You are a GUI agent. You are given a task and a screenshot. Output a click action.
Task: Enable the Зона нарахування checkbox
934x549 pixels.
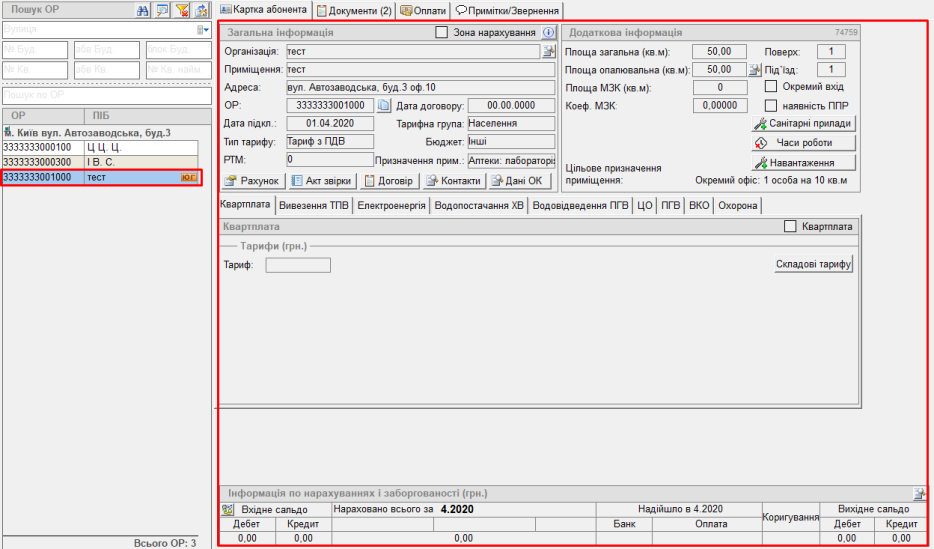(443, 33)
